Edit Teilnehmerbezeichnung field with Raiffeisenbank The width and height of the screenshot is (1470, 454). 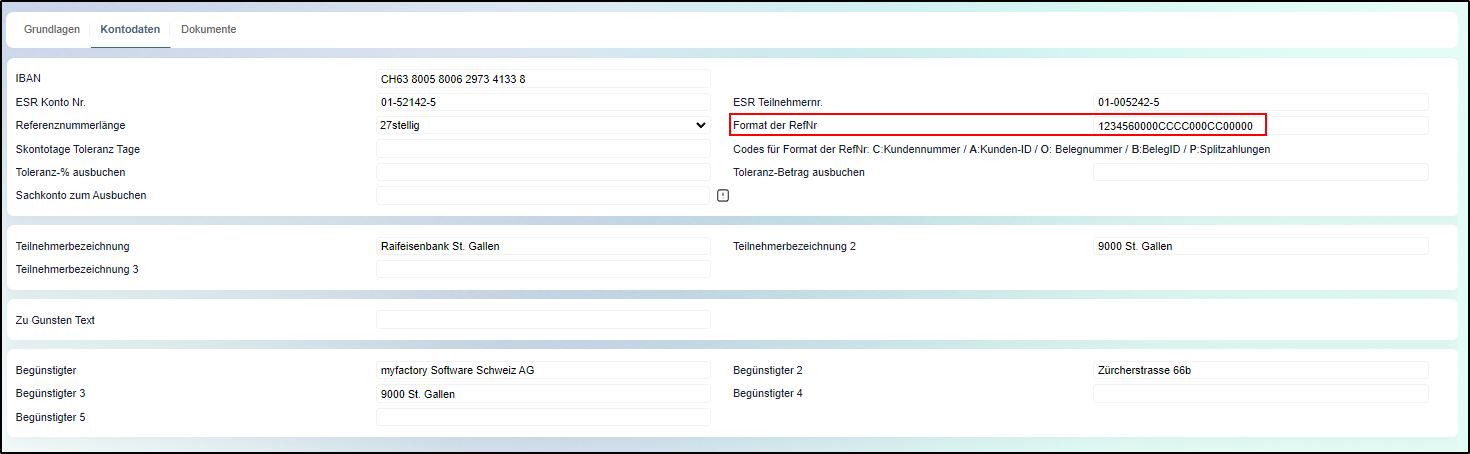(543, 246)
